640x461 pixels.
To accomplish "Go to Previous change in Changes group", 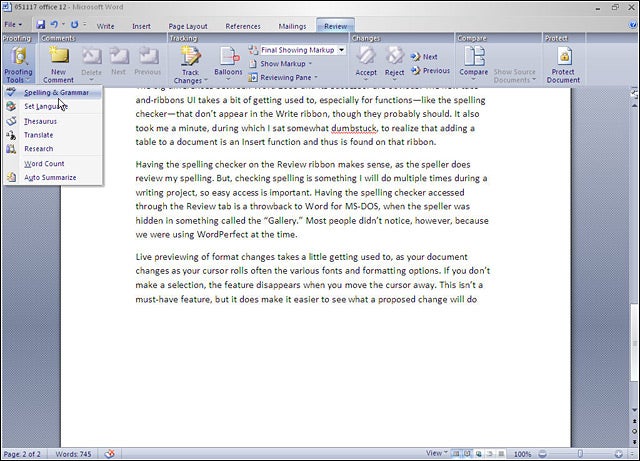I will coord(430,71).
